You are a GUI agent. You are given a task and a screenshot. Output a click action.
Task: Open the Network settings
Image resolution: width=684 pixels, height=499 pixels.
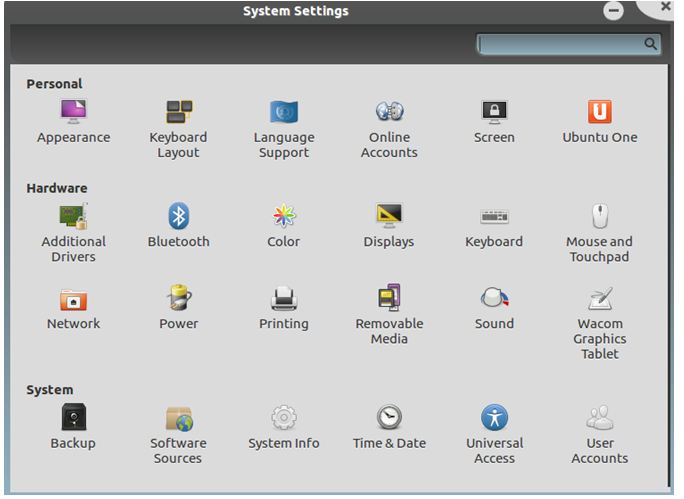click(x=73, y=298)
